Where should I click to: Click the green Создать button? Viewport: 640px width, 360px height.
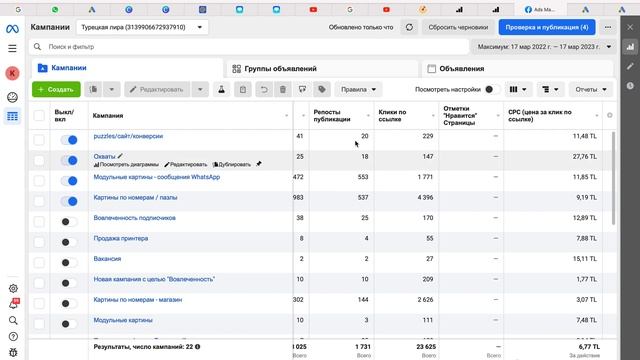click(56, 89)
